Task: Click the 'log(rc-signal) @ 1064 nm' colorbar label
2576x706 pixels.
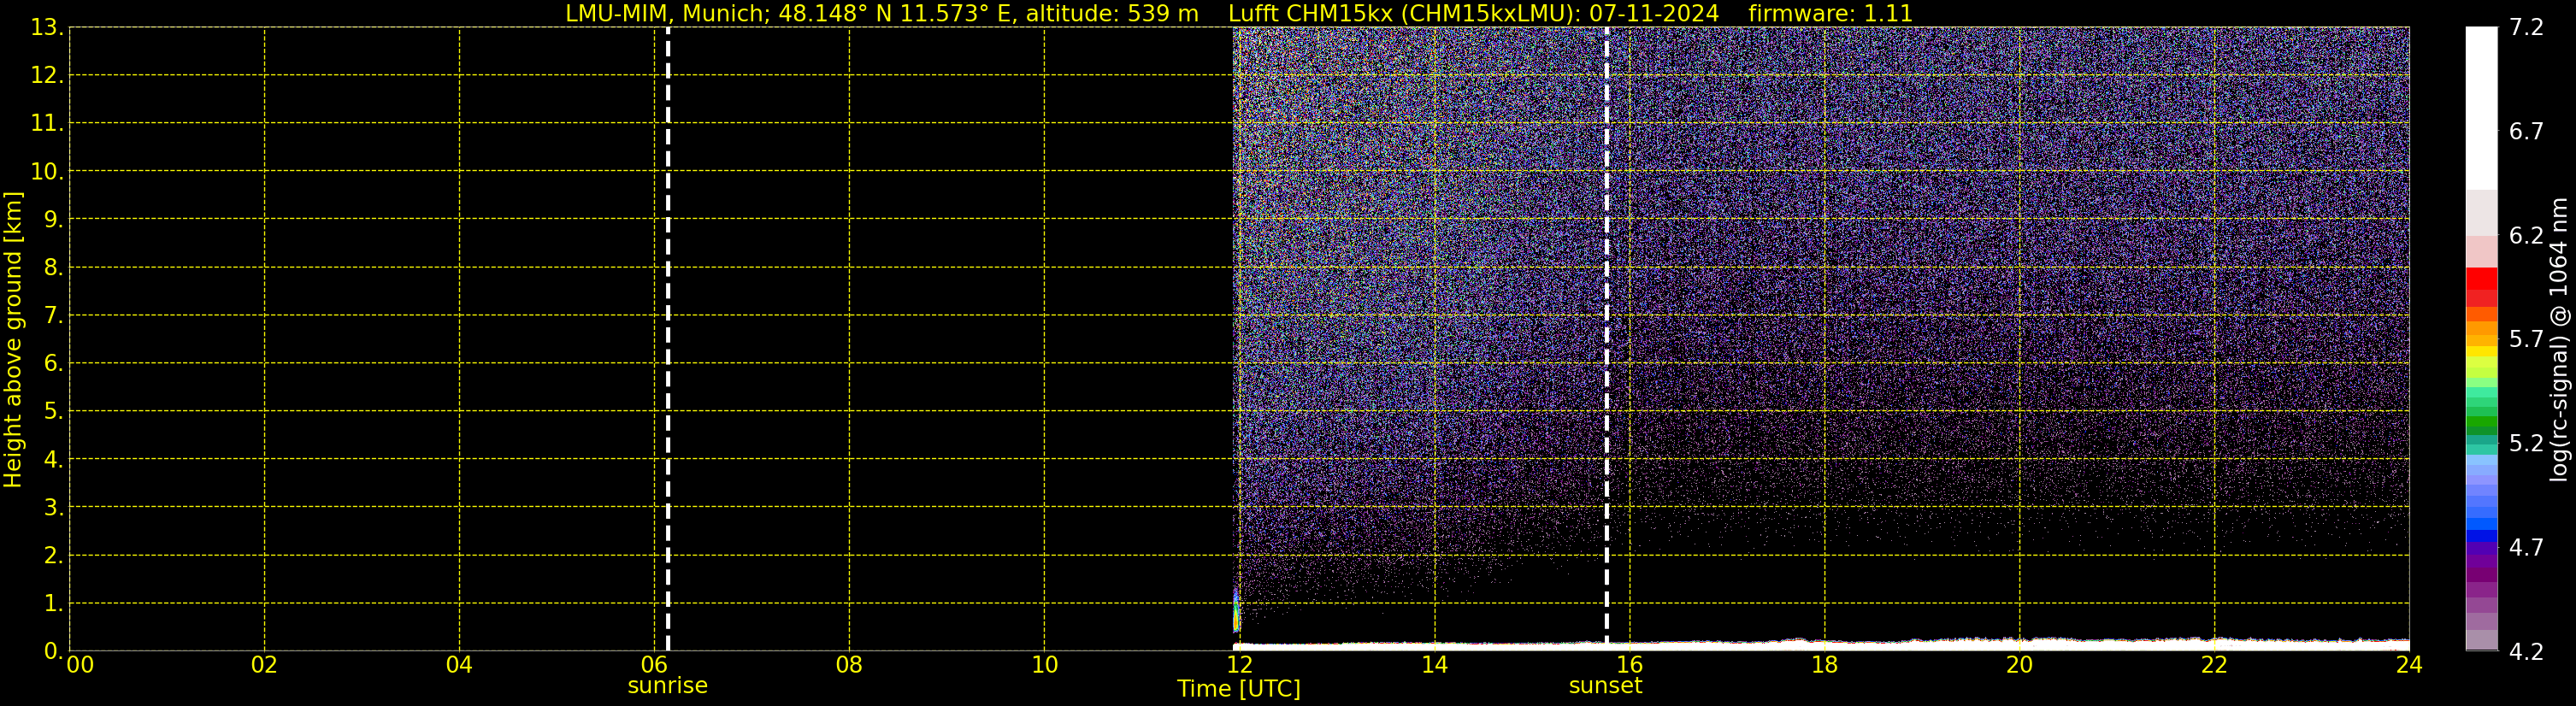Action: click(2558, 339)
